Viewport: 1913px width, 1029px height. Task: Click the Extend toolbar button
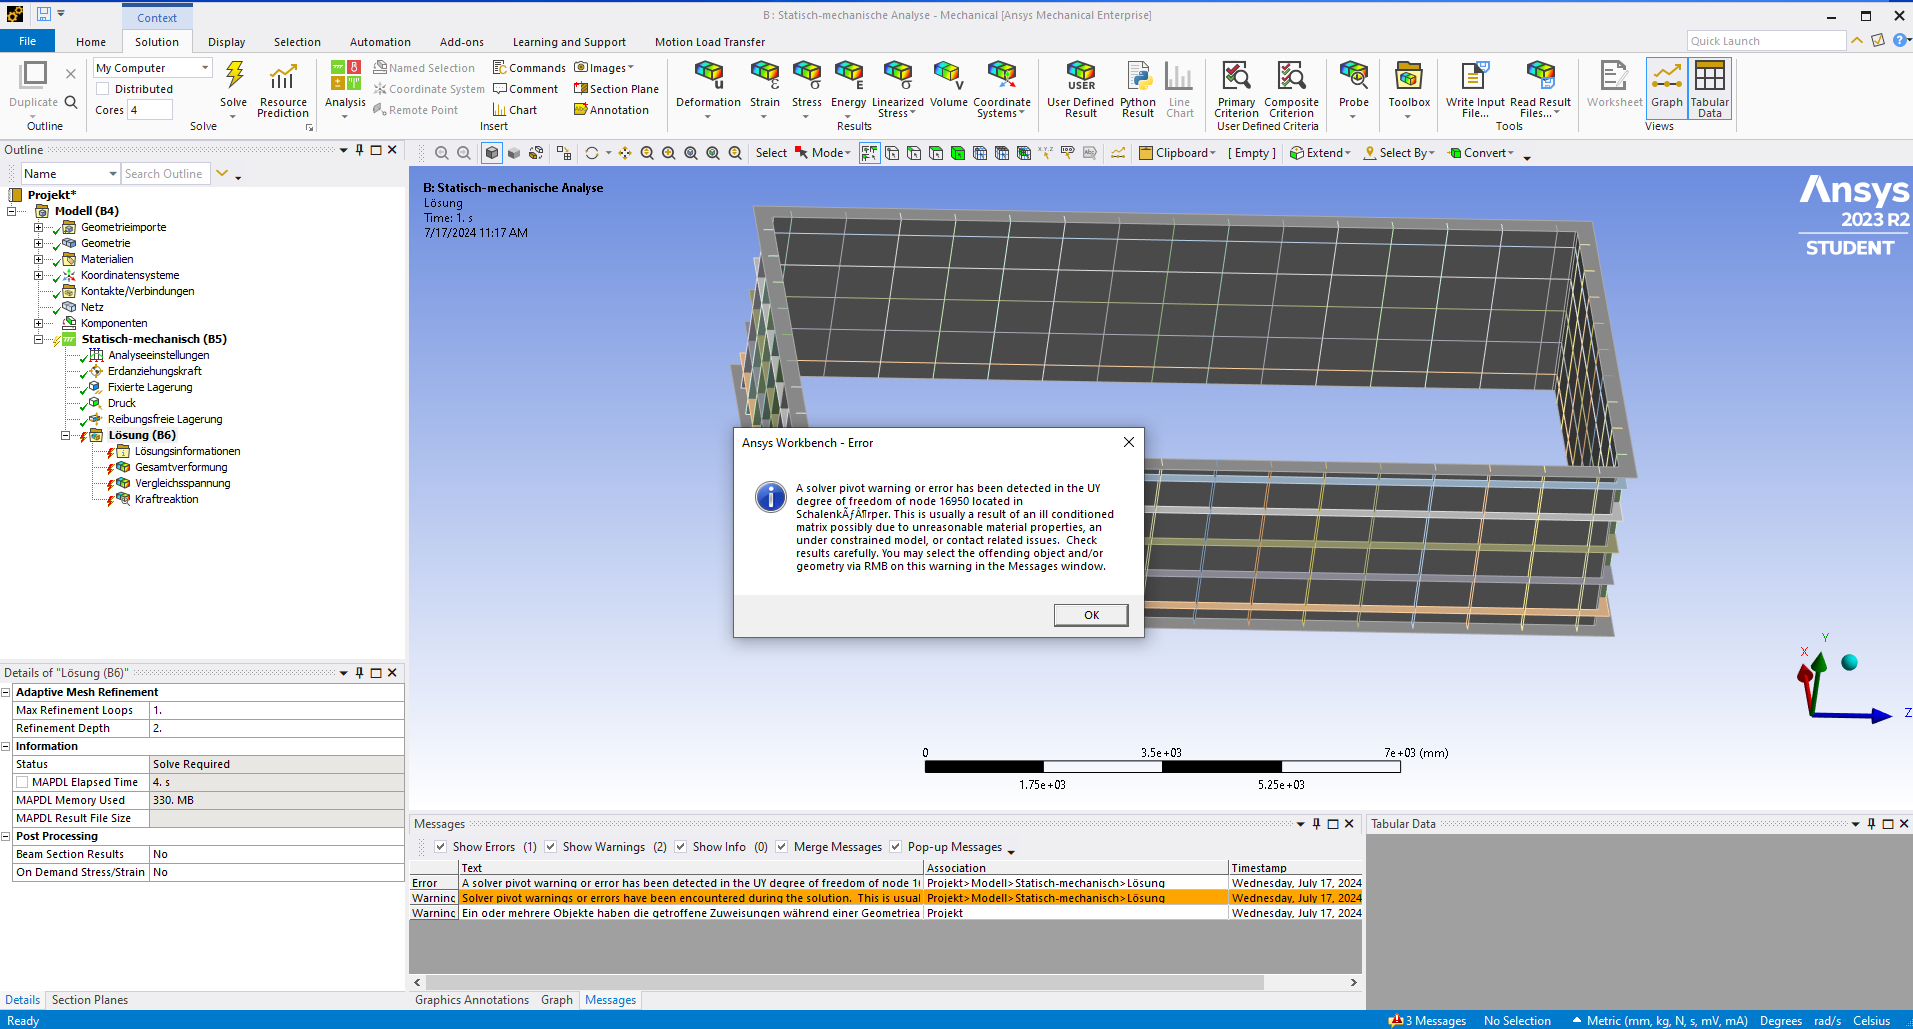click(x=1320, y=153)
